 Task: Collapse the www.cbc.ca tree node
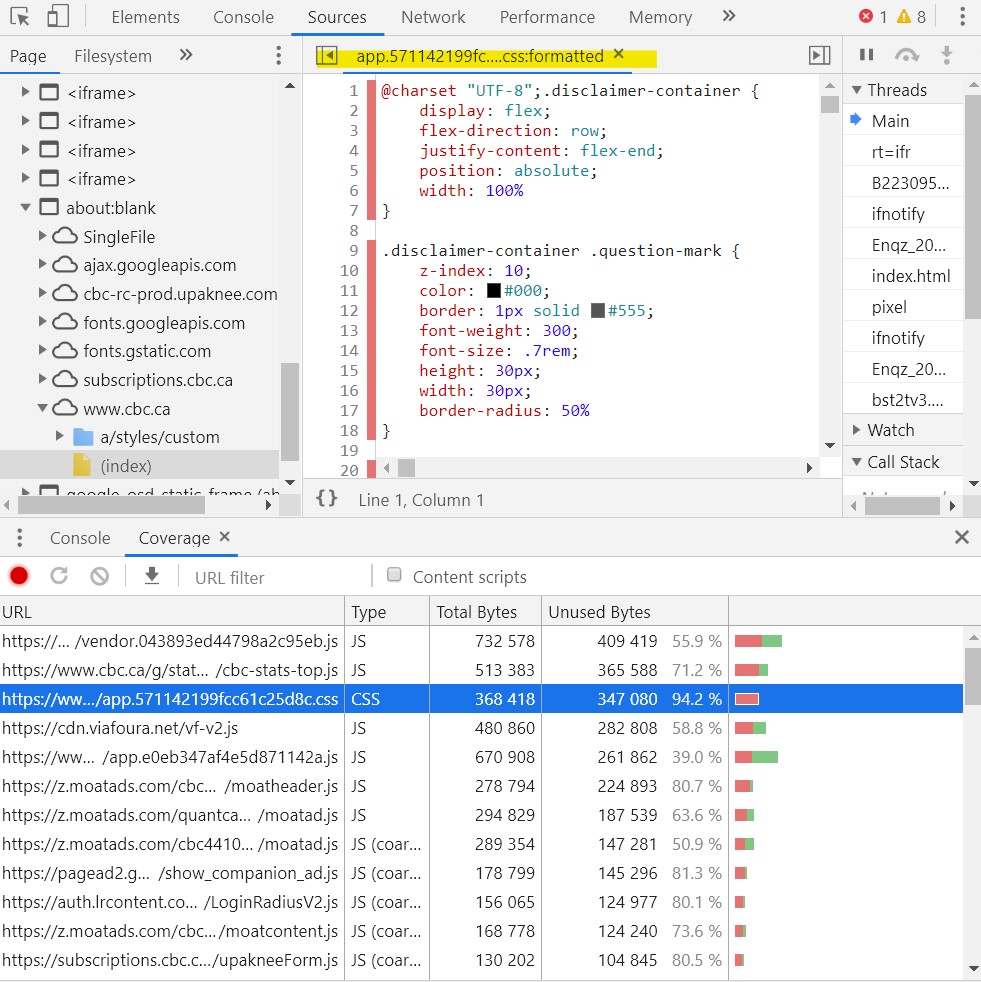pyautogui.click(x=43, y=408)
